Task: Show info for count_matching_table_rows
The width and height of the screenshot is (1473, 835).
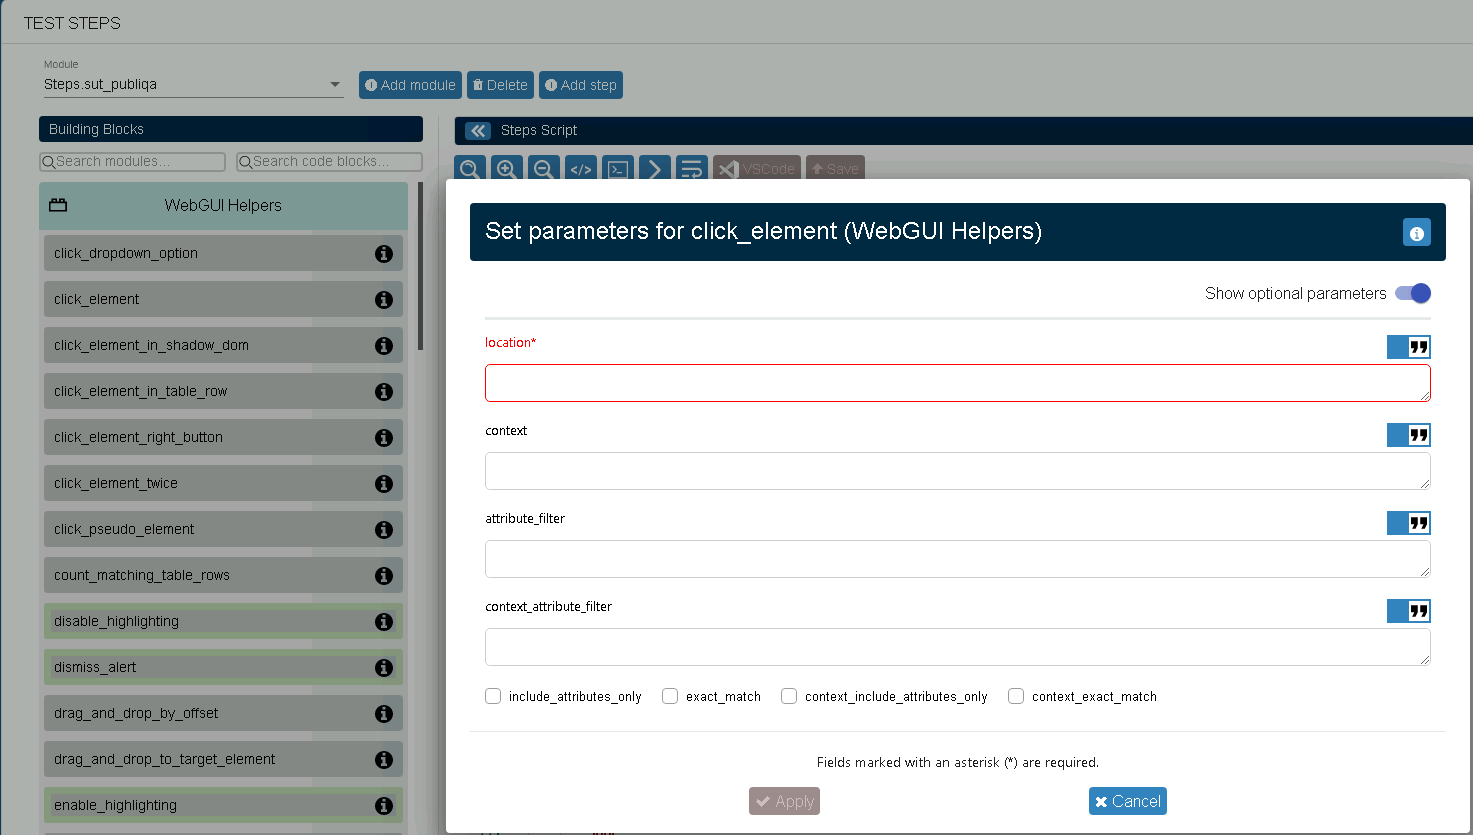Action: click(383, 576)
